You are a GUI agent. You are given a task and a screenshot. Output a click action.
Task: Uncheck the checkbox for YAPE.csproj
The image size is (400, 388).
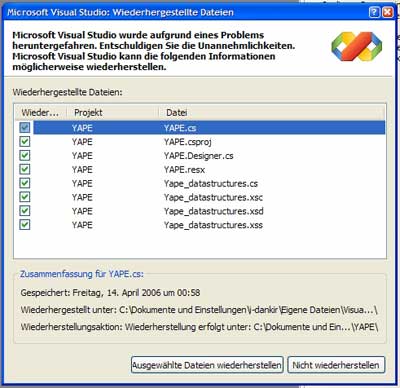click(x=25, y=141)
